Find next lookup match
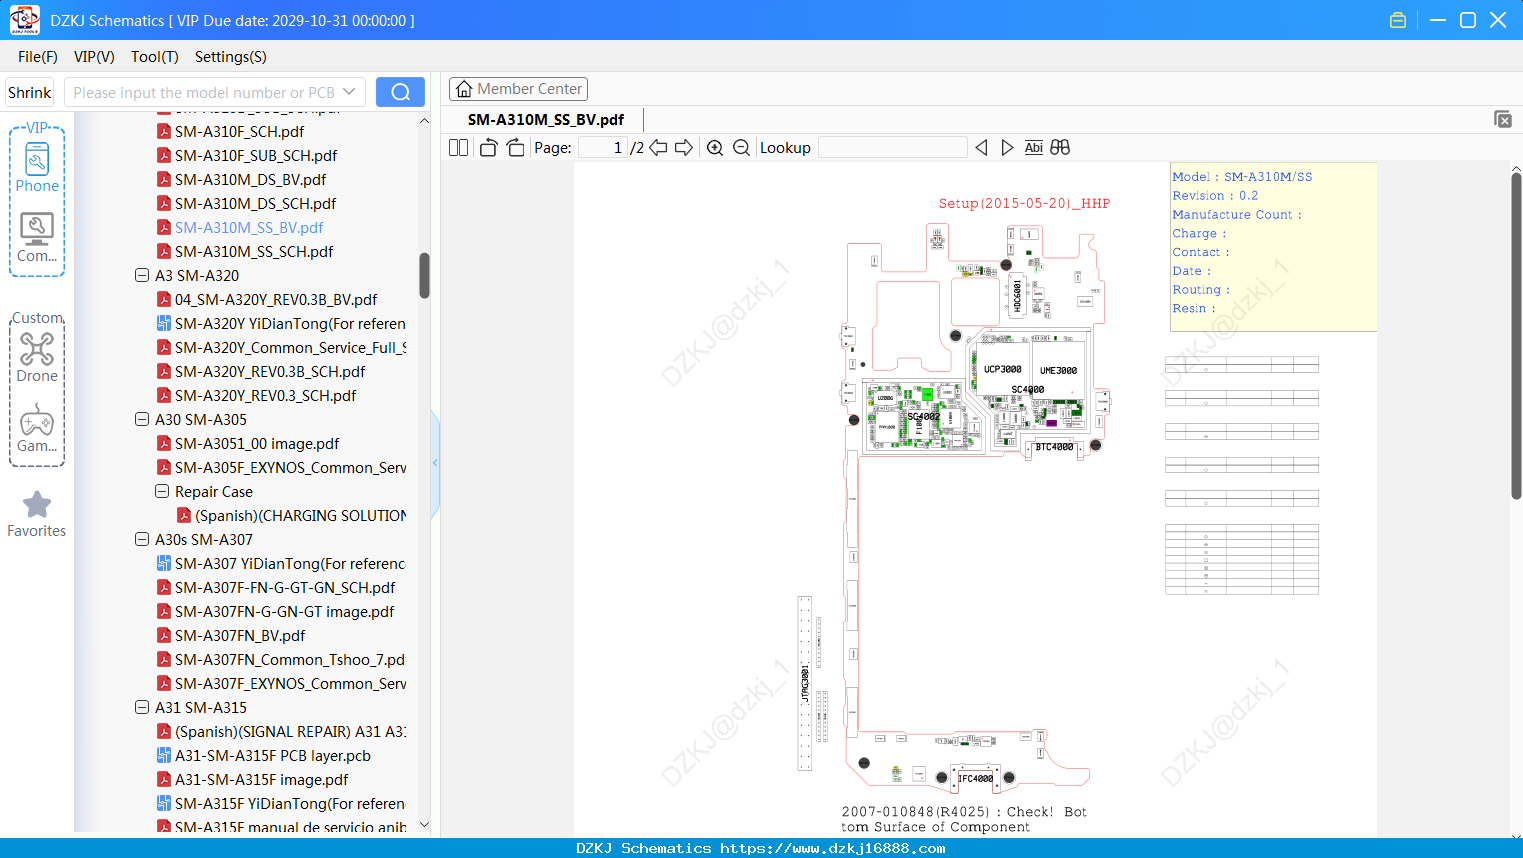The width and height of the screenshot is (1523, 858). [x=1007, y=148]
